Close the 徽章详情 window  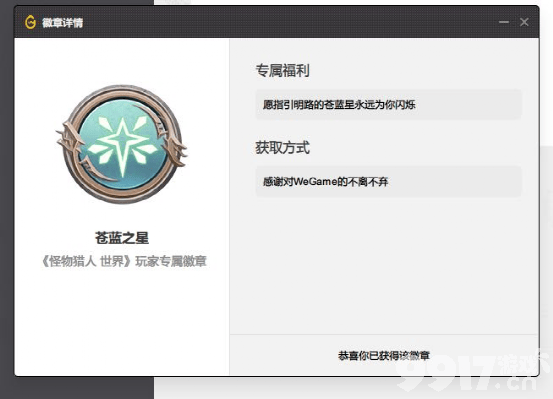(x=524, y=22)
